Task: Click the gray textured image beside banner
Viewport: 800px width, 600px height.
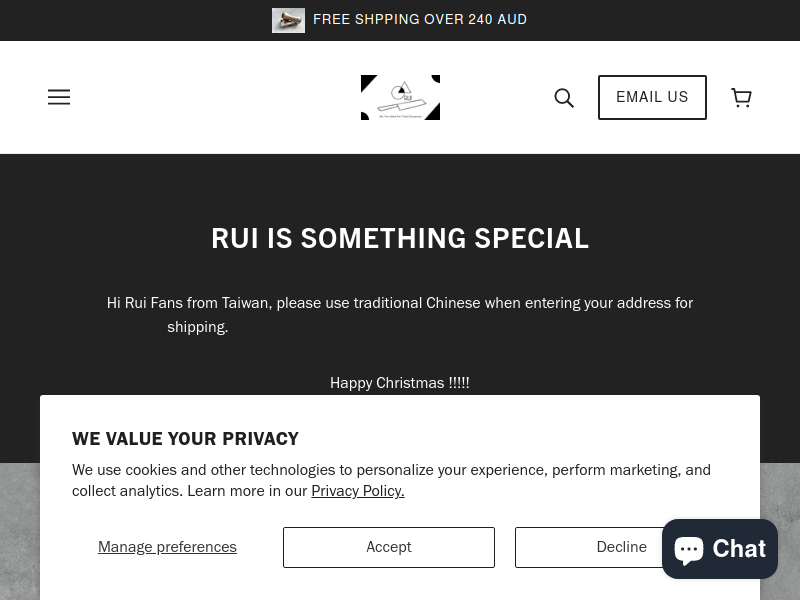Action: pos(19,531)
